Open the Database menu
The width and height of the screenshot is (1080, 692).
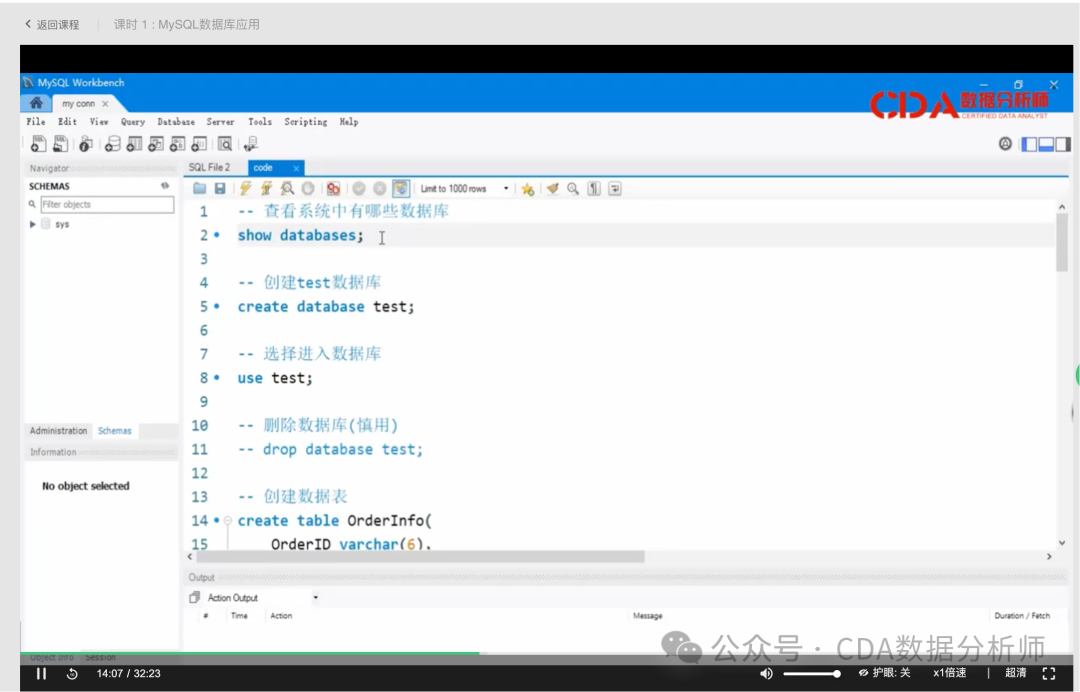point(176,121)
